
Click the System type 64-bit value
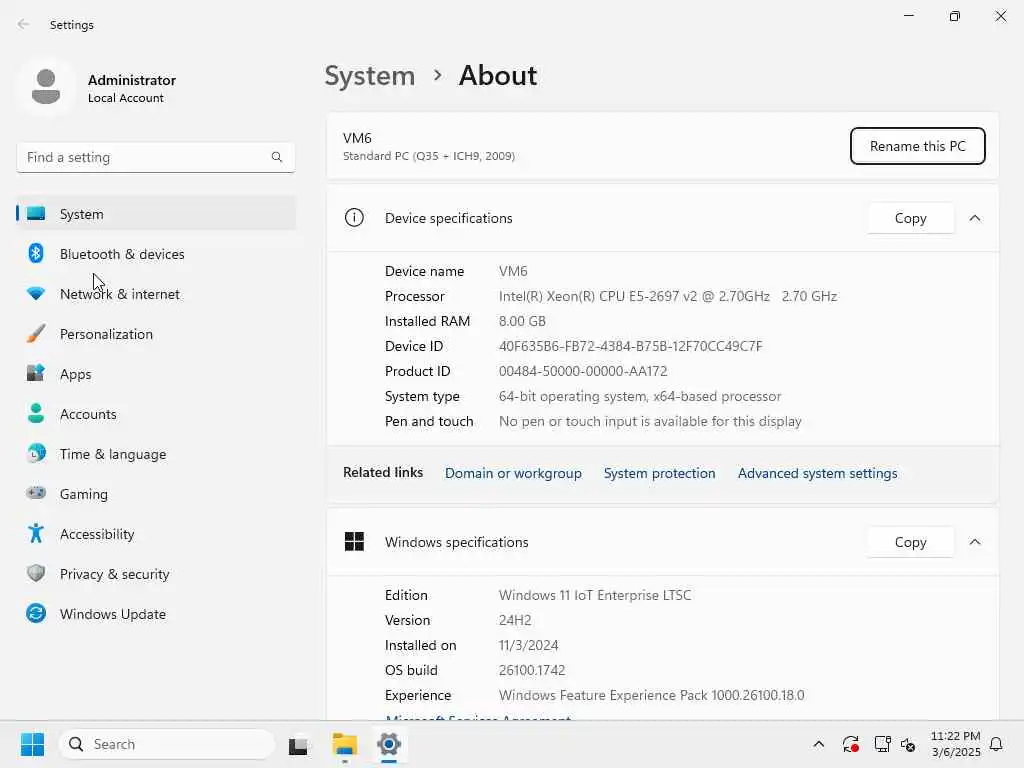coord(639,396)
